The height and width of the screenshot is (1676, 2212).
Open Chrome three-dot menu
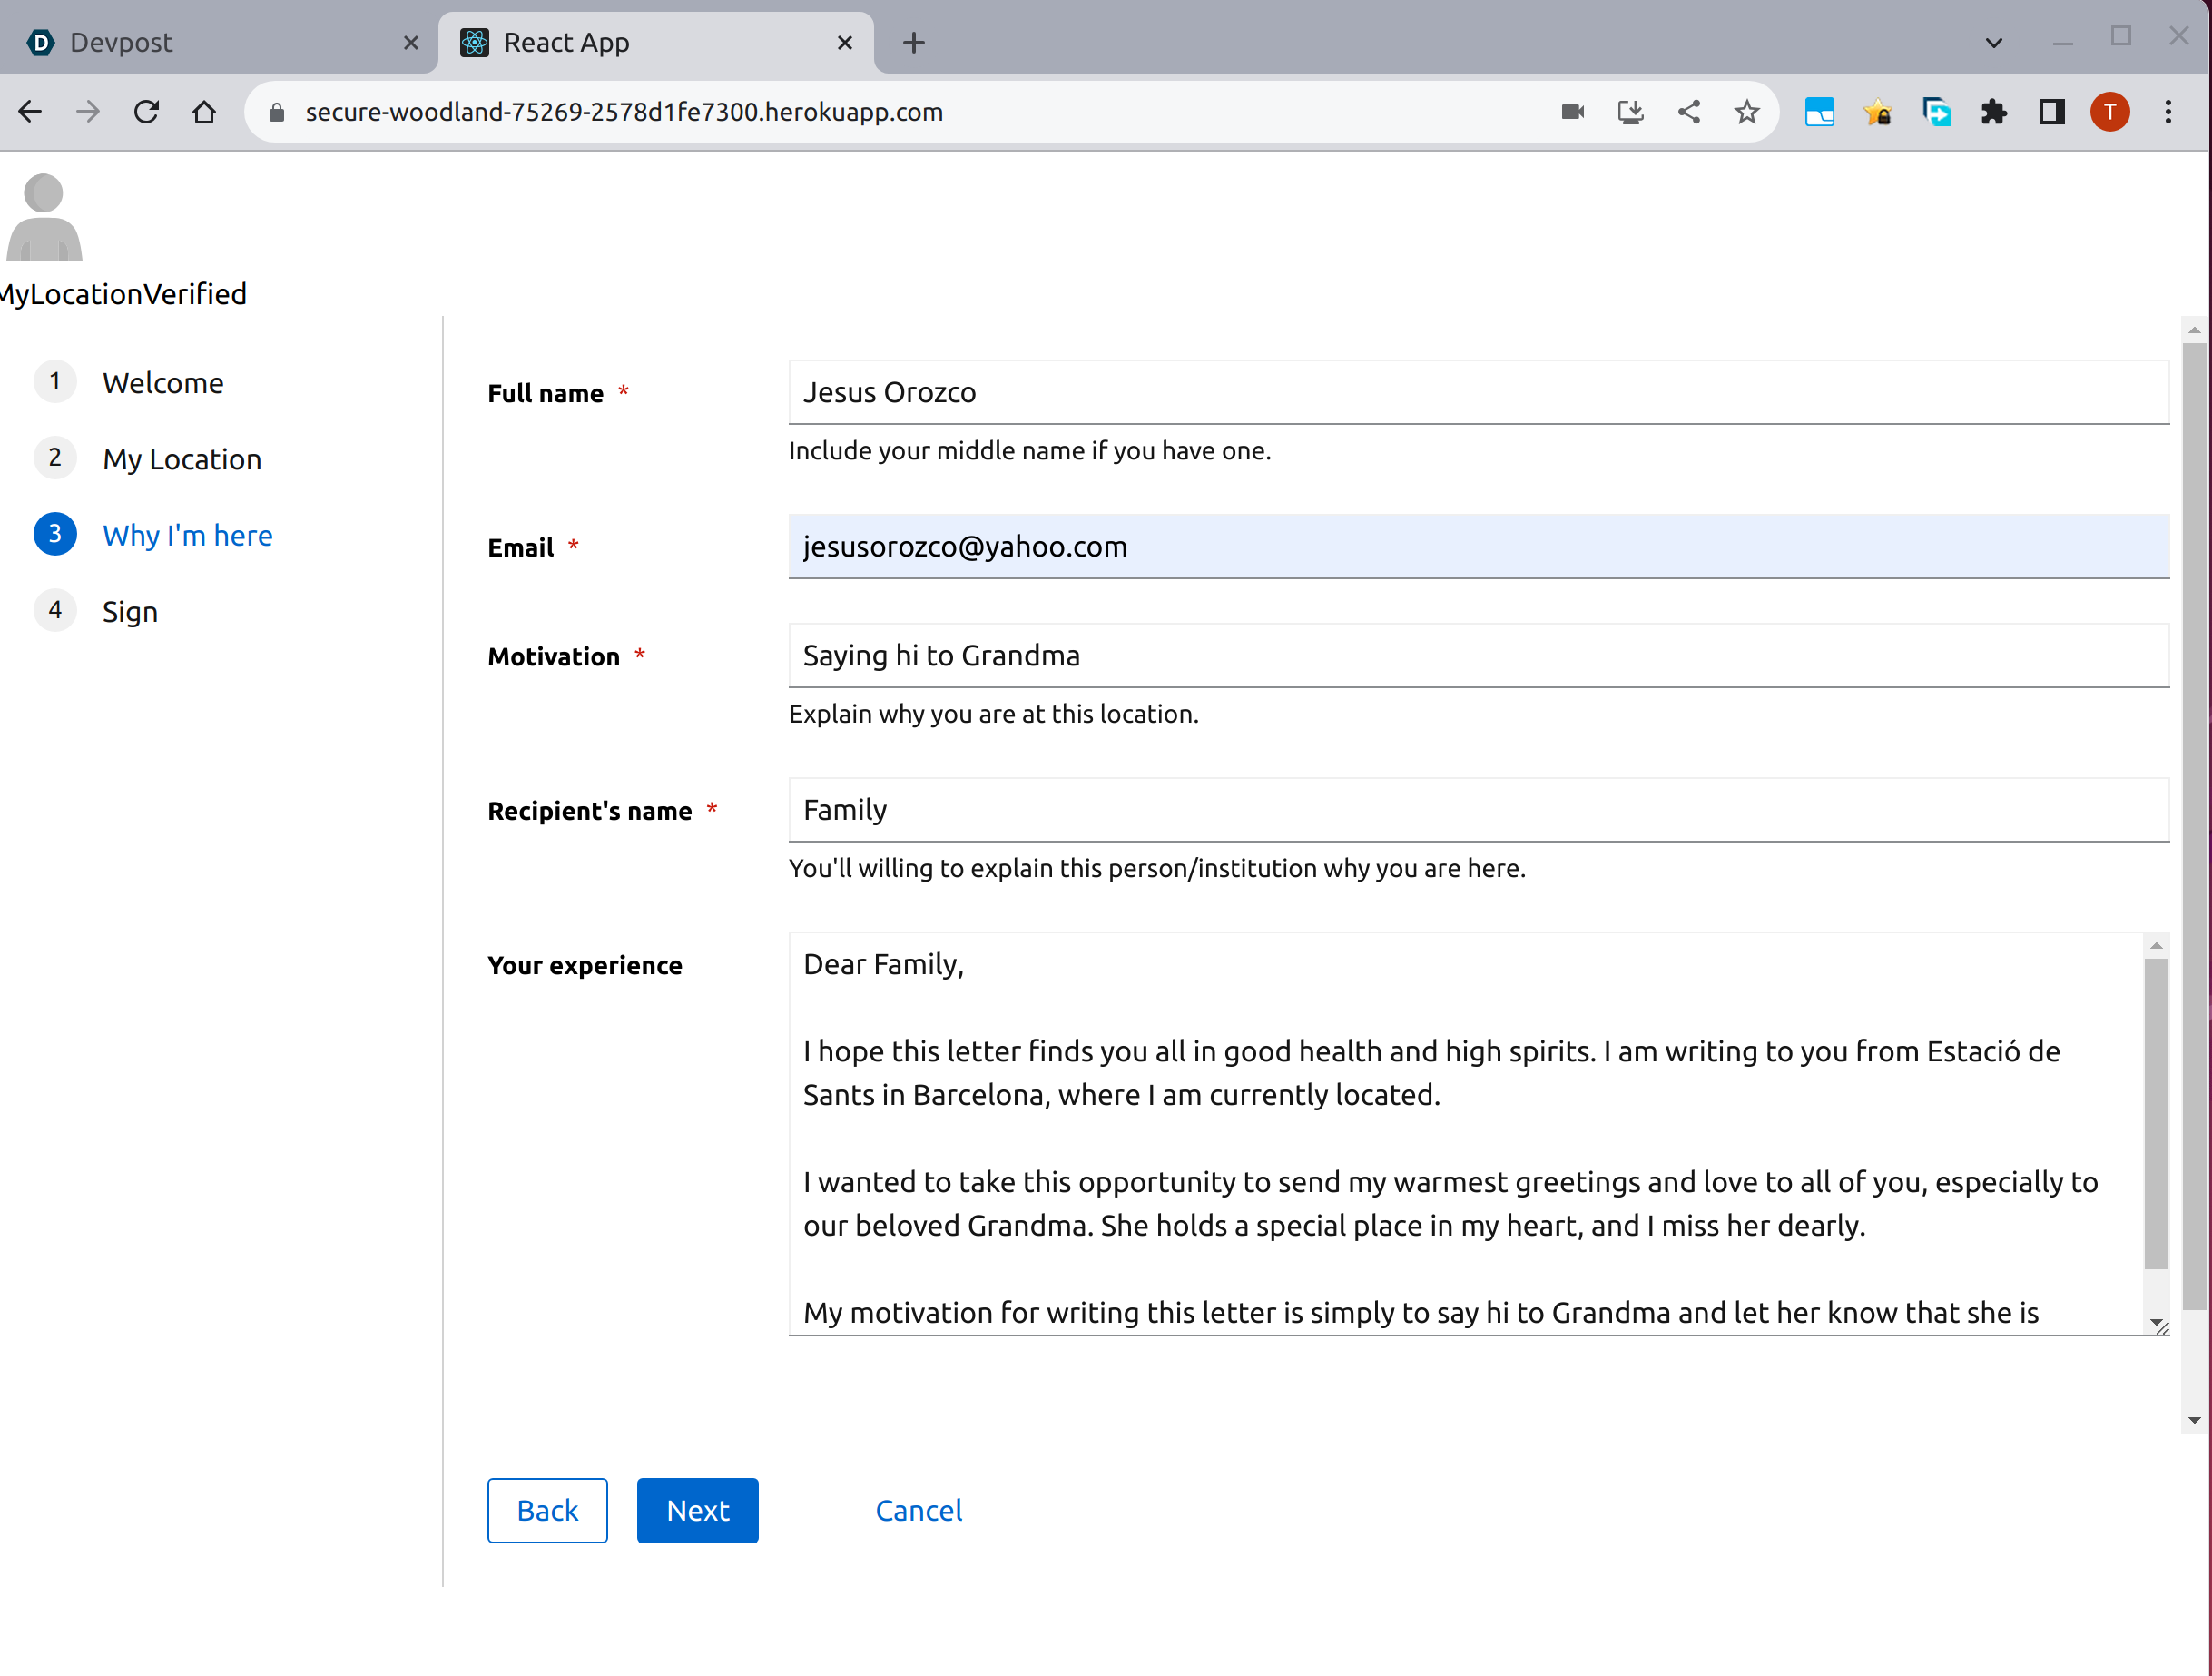click(x=2168, y=112)
